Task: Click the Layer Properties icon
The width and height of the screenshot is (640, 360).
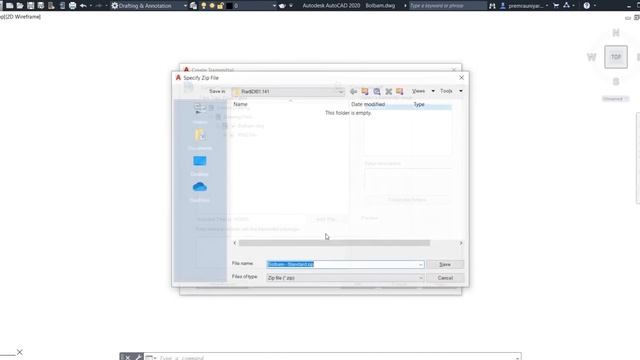Action: 193,6
